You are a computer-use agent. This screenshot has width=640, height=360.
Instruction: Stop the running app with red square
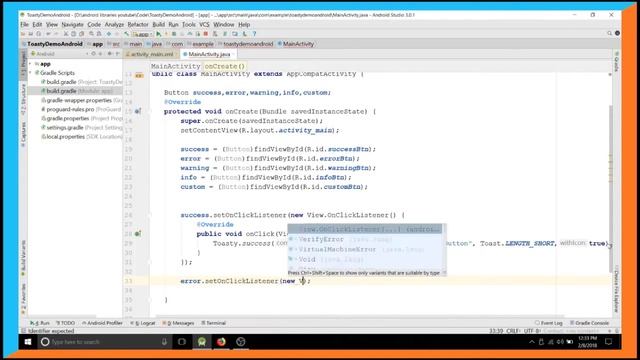point(206,34)
